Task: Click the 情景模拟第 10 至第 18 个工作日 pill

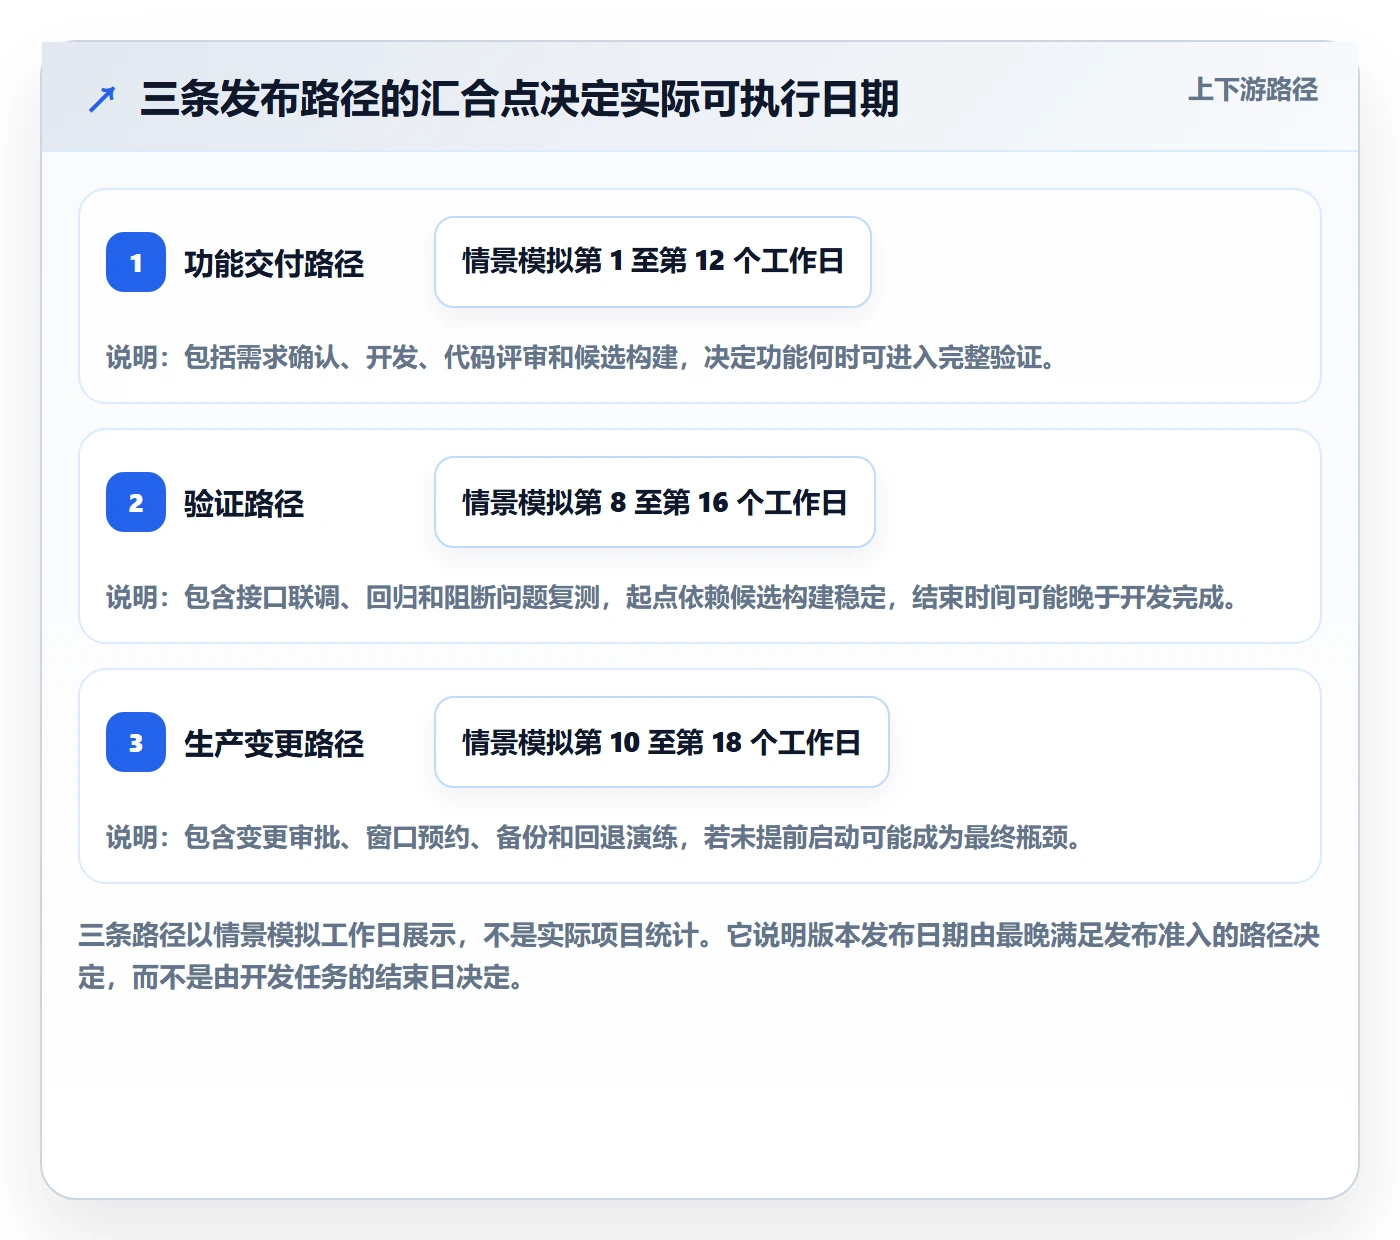Action: click(662, 742)
